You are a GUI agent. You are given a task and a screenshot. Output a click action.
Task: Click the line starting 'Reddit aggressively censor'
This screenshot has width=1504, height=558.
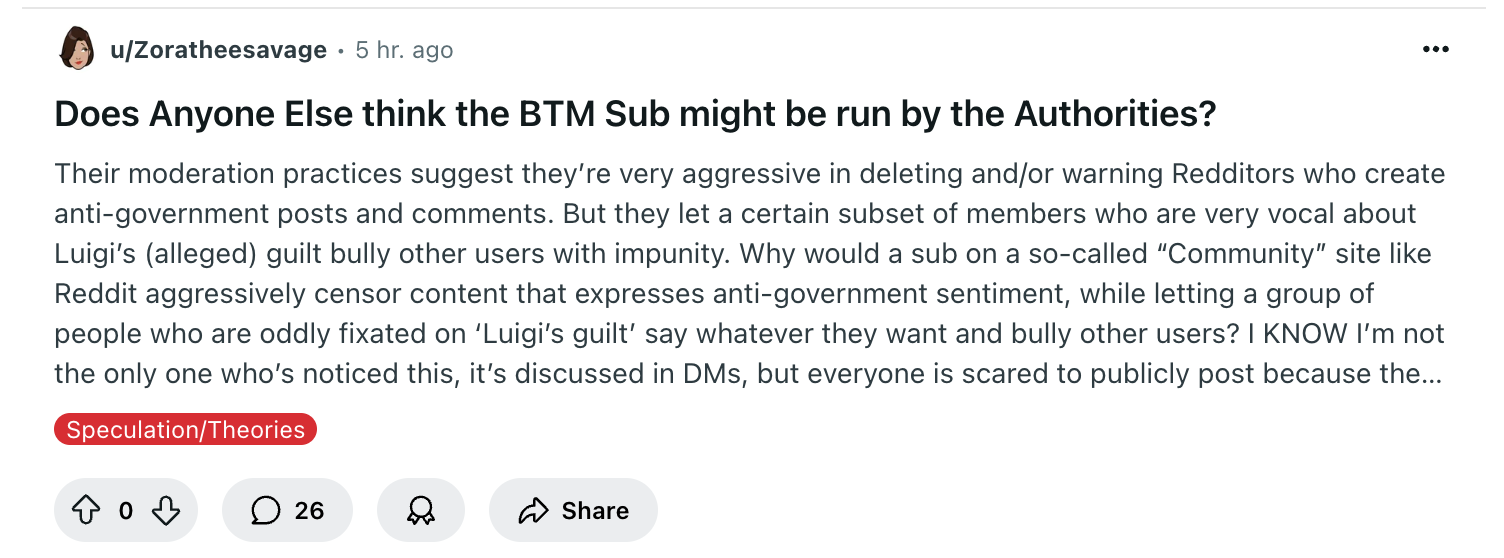pos(714,294)
